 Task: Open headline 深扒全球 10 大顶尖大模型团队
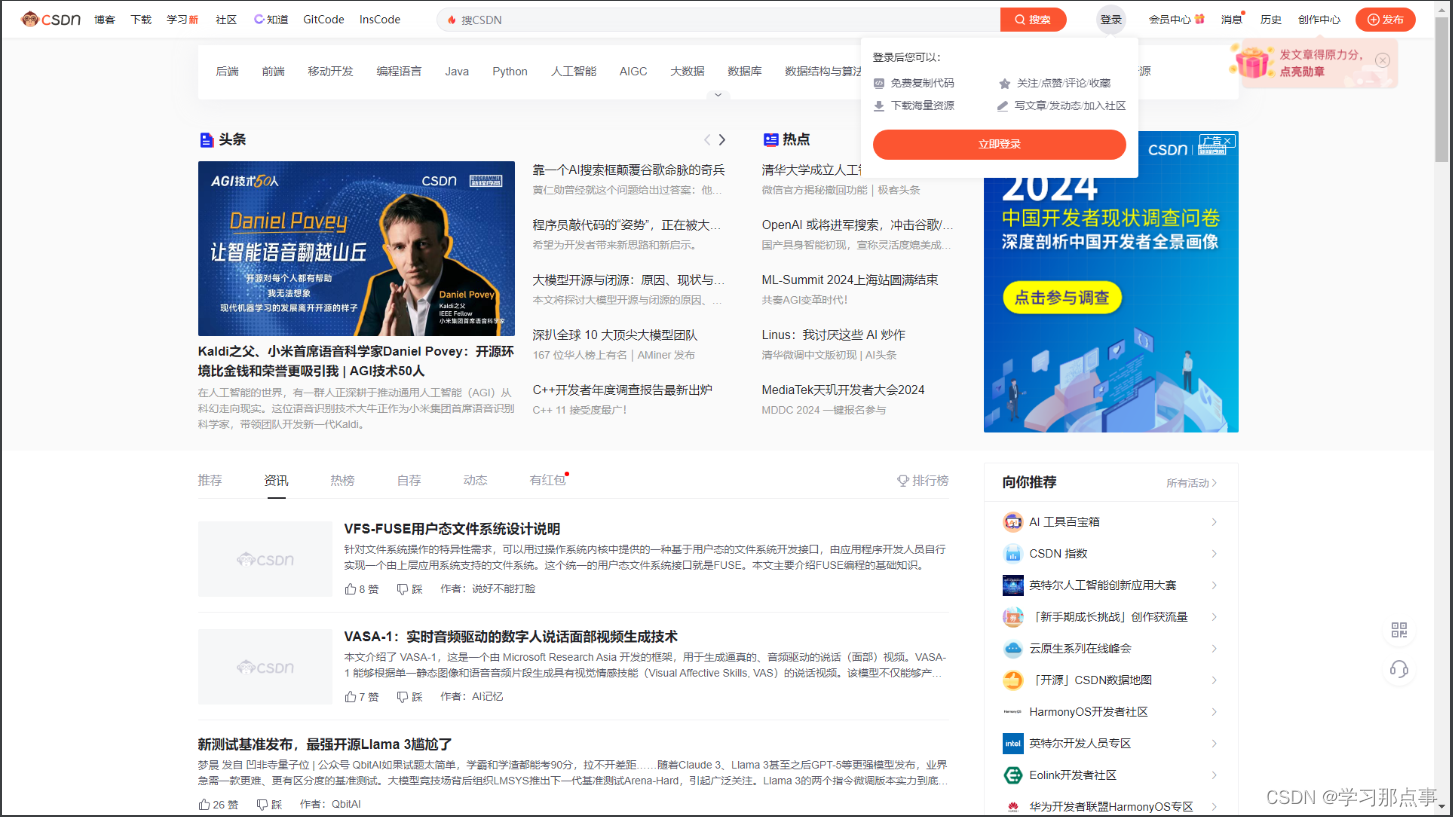615,335
